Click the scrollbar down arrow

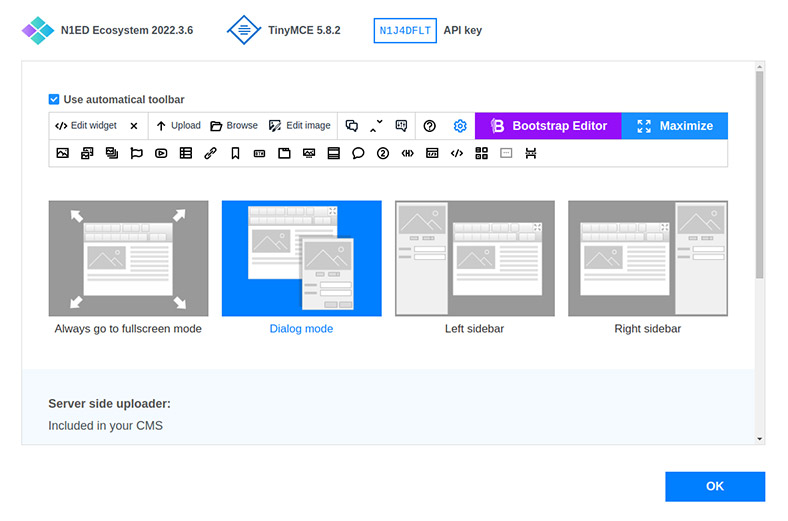pos(760,439)
